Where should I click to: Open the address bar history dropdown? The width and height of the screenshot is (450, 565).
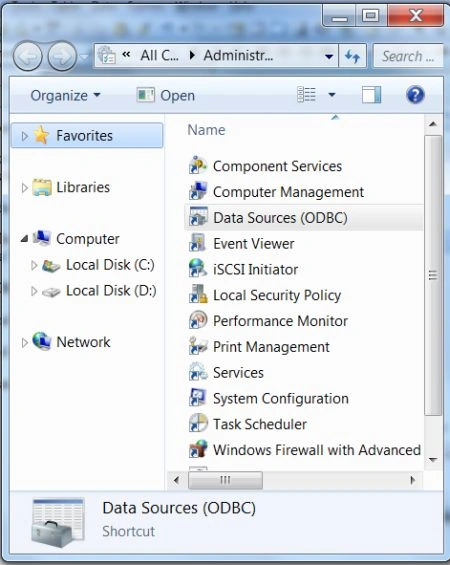pyautogui.click(x=329, y=57)
